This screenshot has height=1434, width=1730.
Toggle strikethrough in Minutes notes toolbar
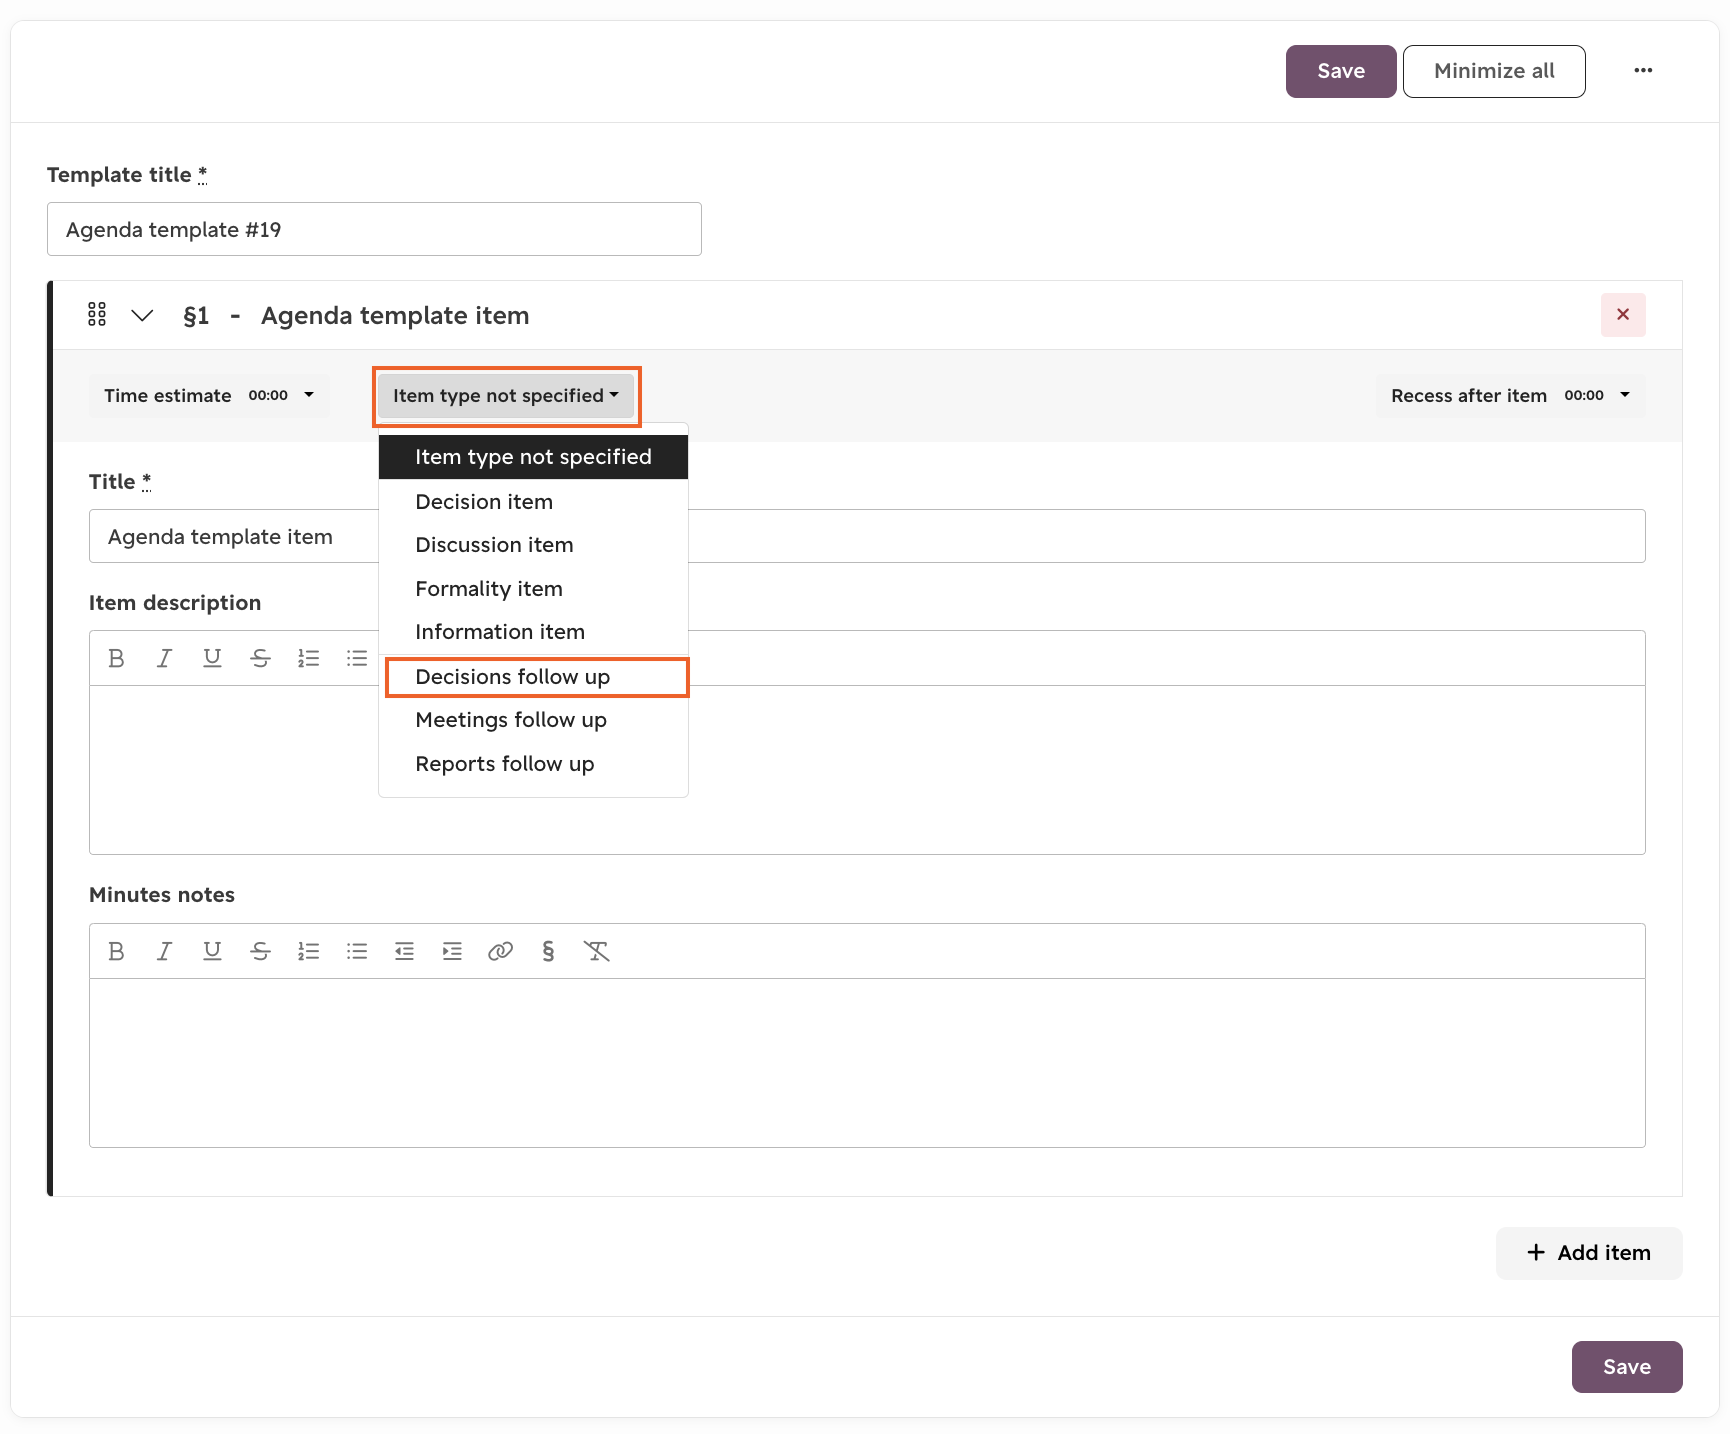pos(260,951)
